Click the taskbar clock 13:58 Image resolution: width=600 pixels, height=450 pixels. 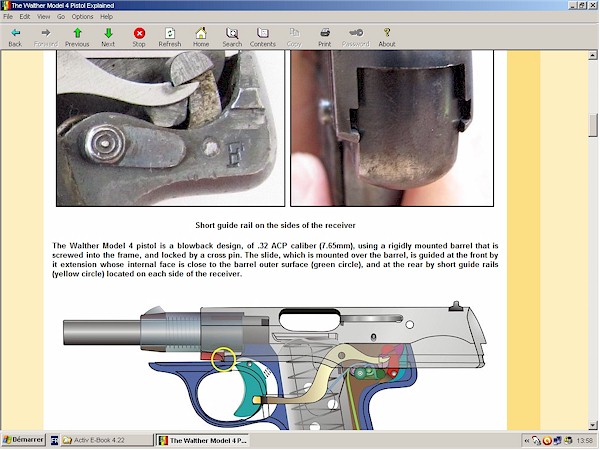pyautogui.click(x=584, y=440)
